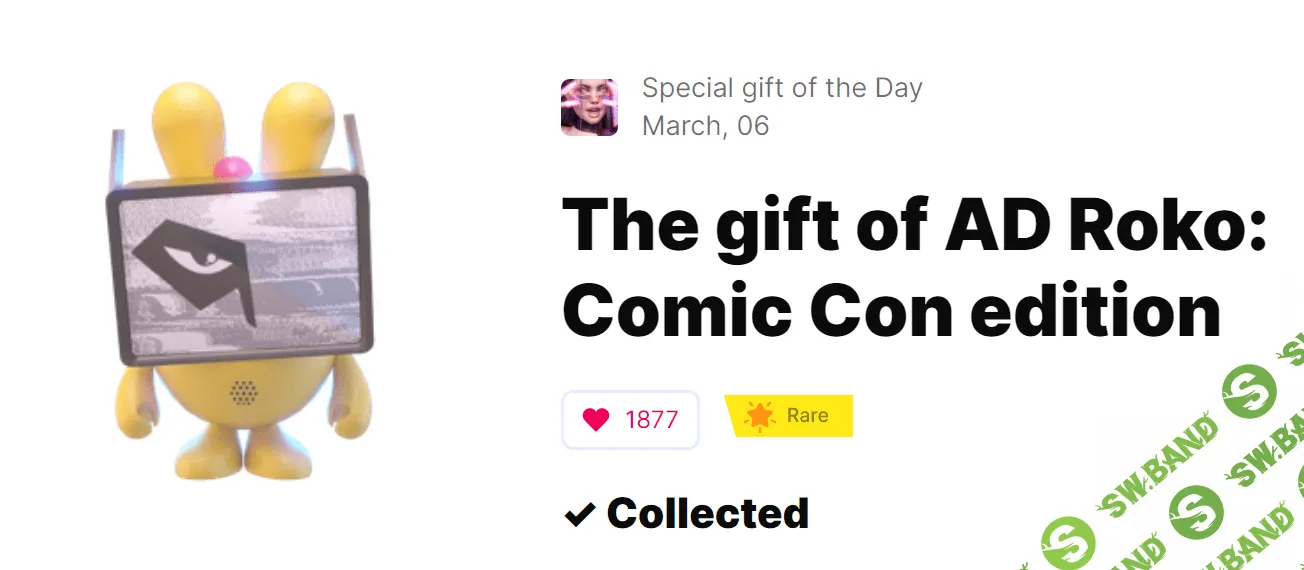Toggle the like button showing 1877
The image size is (1304, 570).
coord(630,420)
